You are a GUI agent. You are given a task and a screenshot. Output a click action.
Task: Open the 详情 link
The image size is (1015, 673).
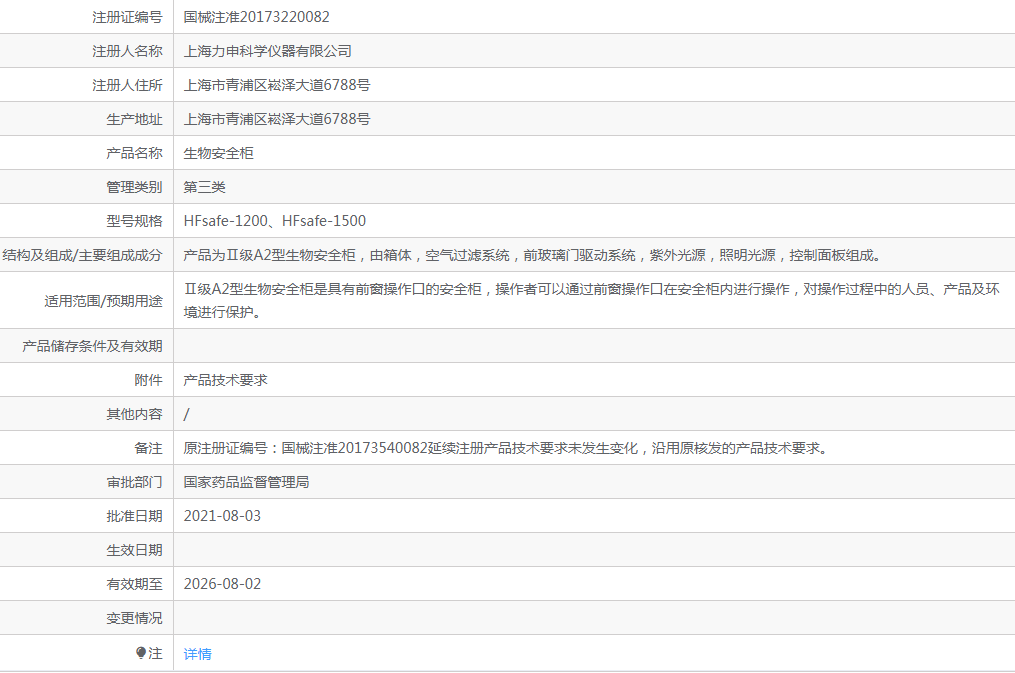point(197,654)
